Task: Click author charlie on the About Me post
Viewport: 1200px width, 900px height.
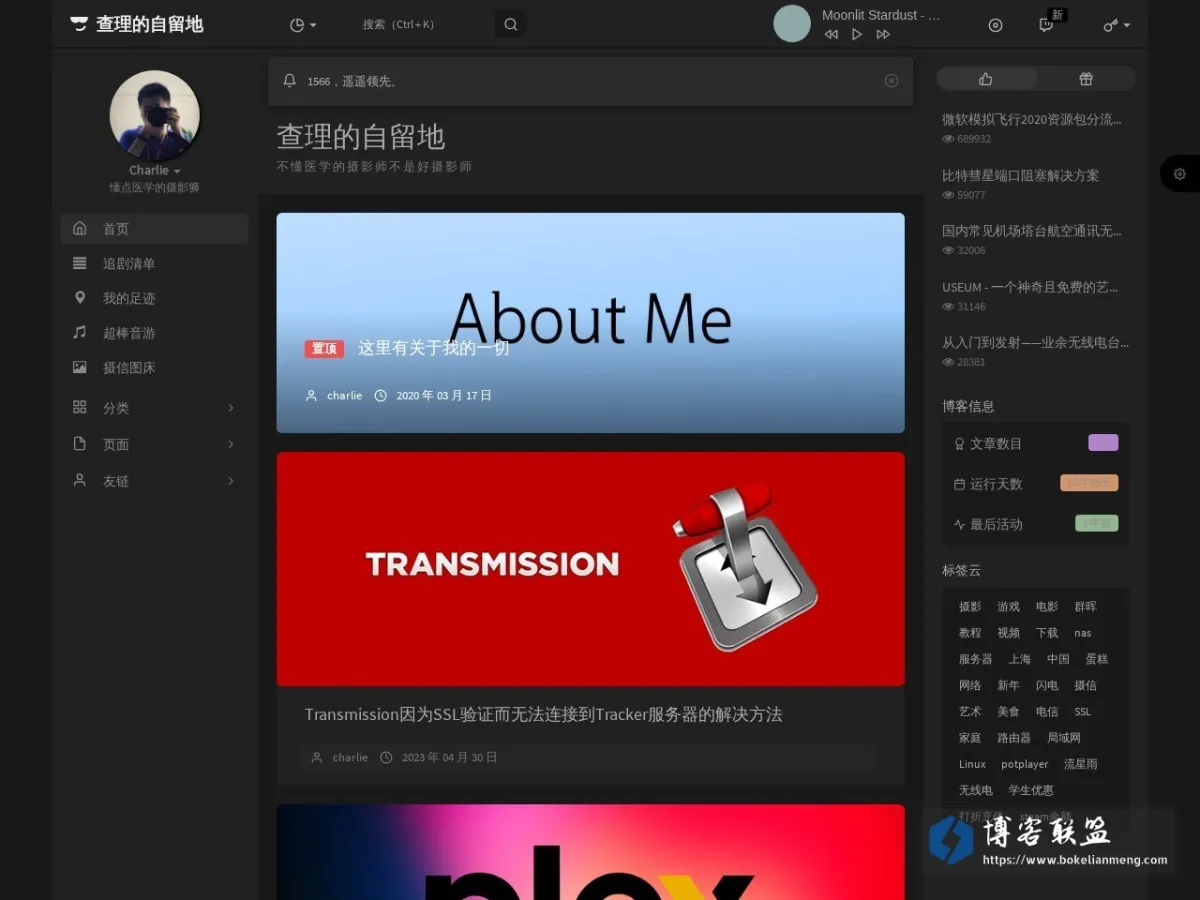Action: [344, 396]
